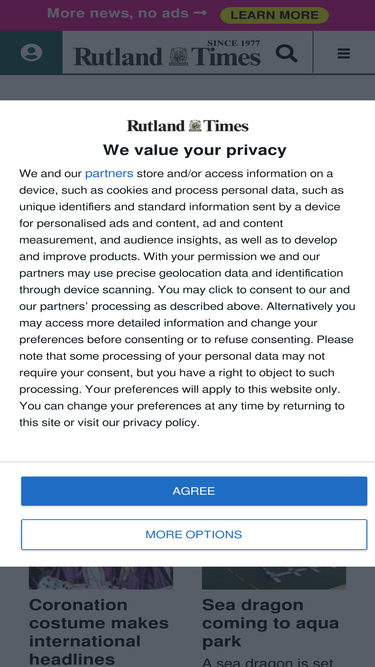Click the crest emblem in dialog logo
375x667 pixels.
coord(195,126)
